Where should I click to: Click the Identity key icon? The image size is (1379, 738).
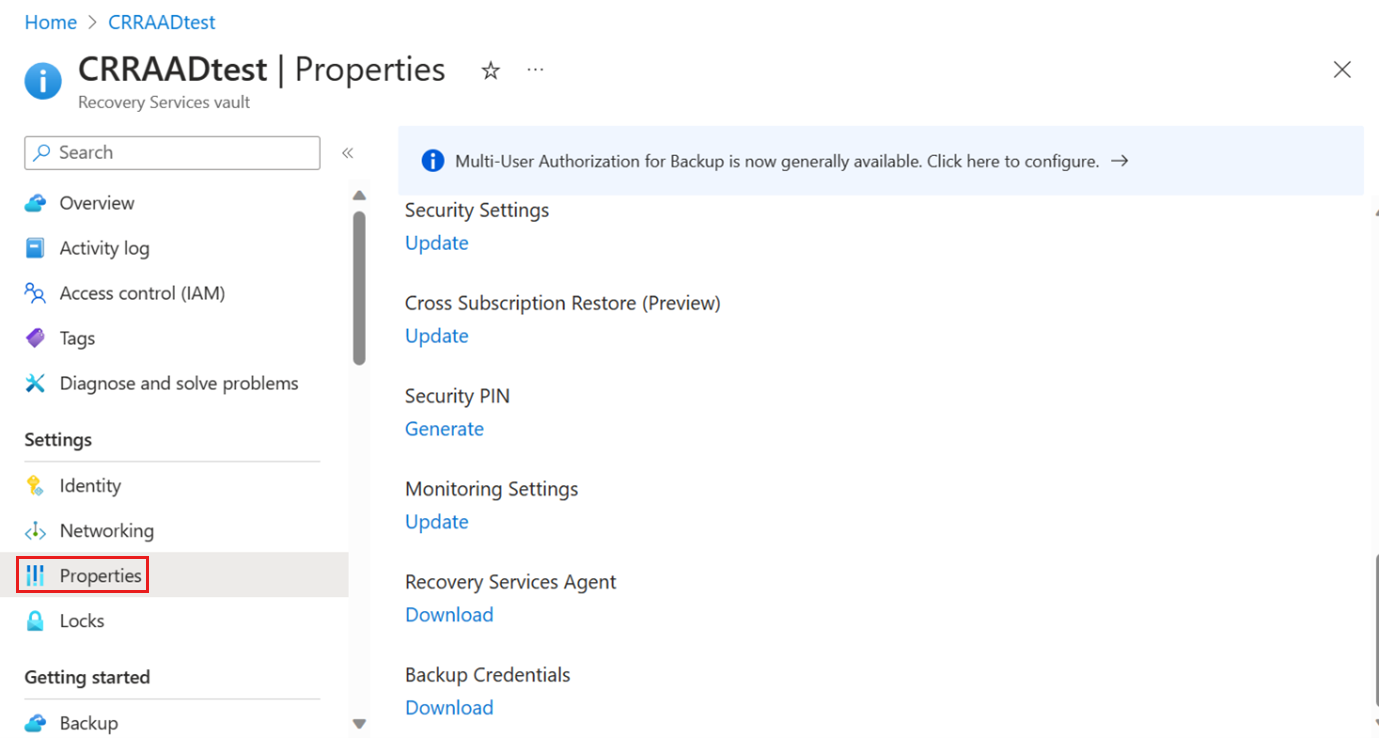36,486
